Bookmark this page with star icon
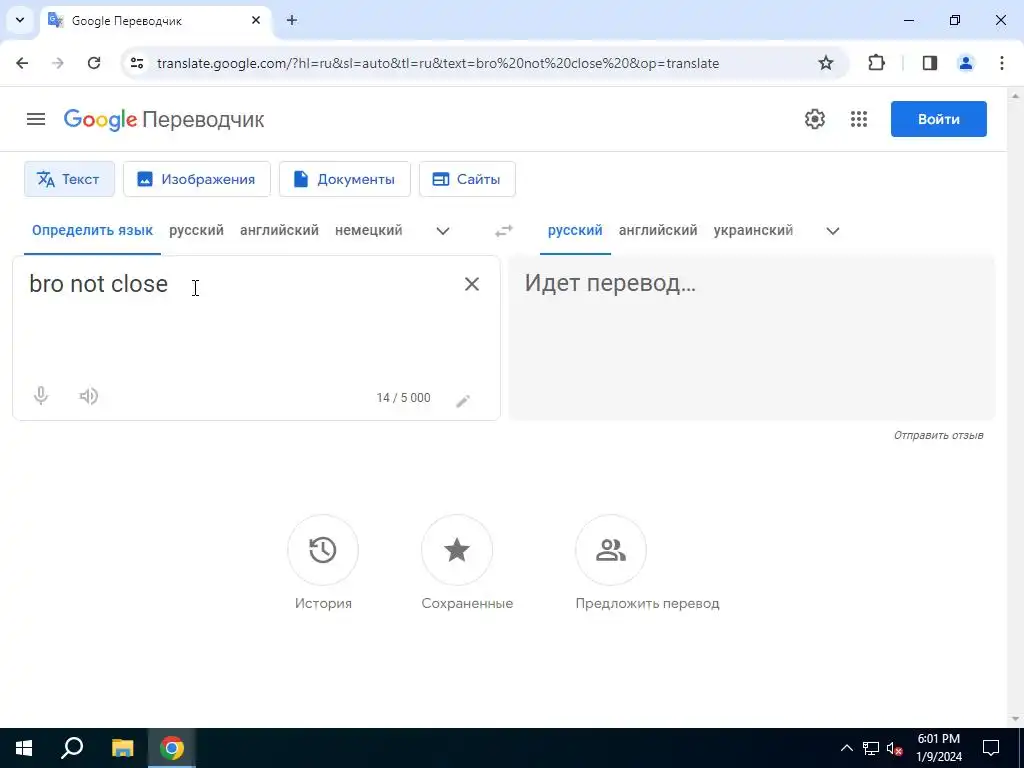 (825, 63)
